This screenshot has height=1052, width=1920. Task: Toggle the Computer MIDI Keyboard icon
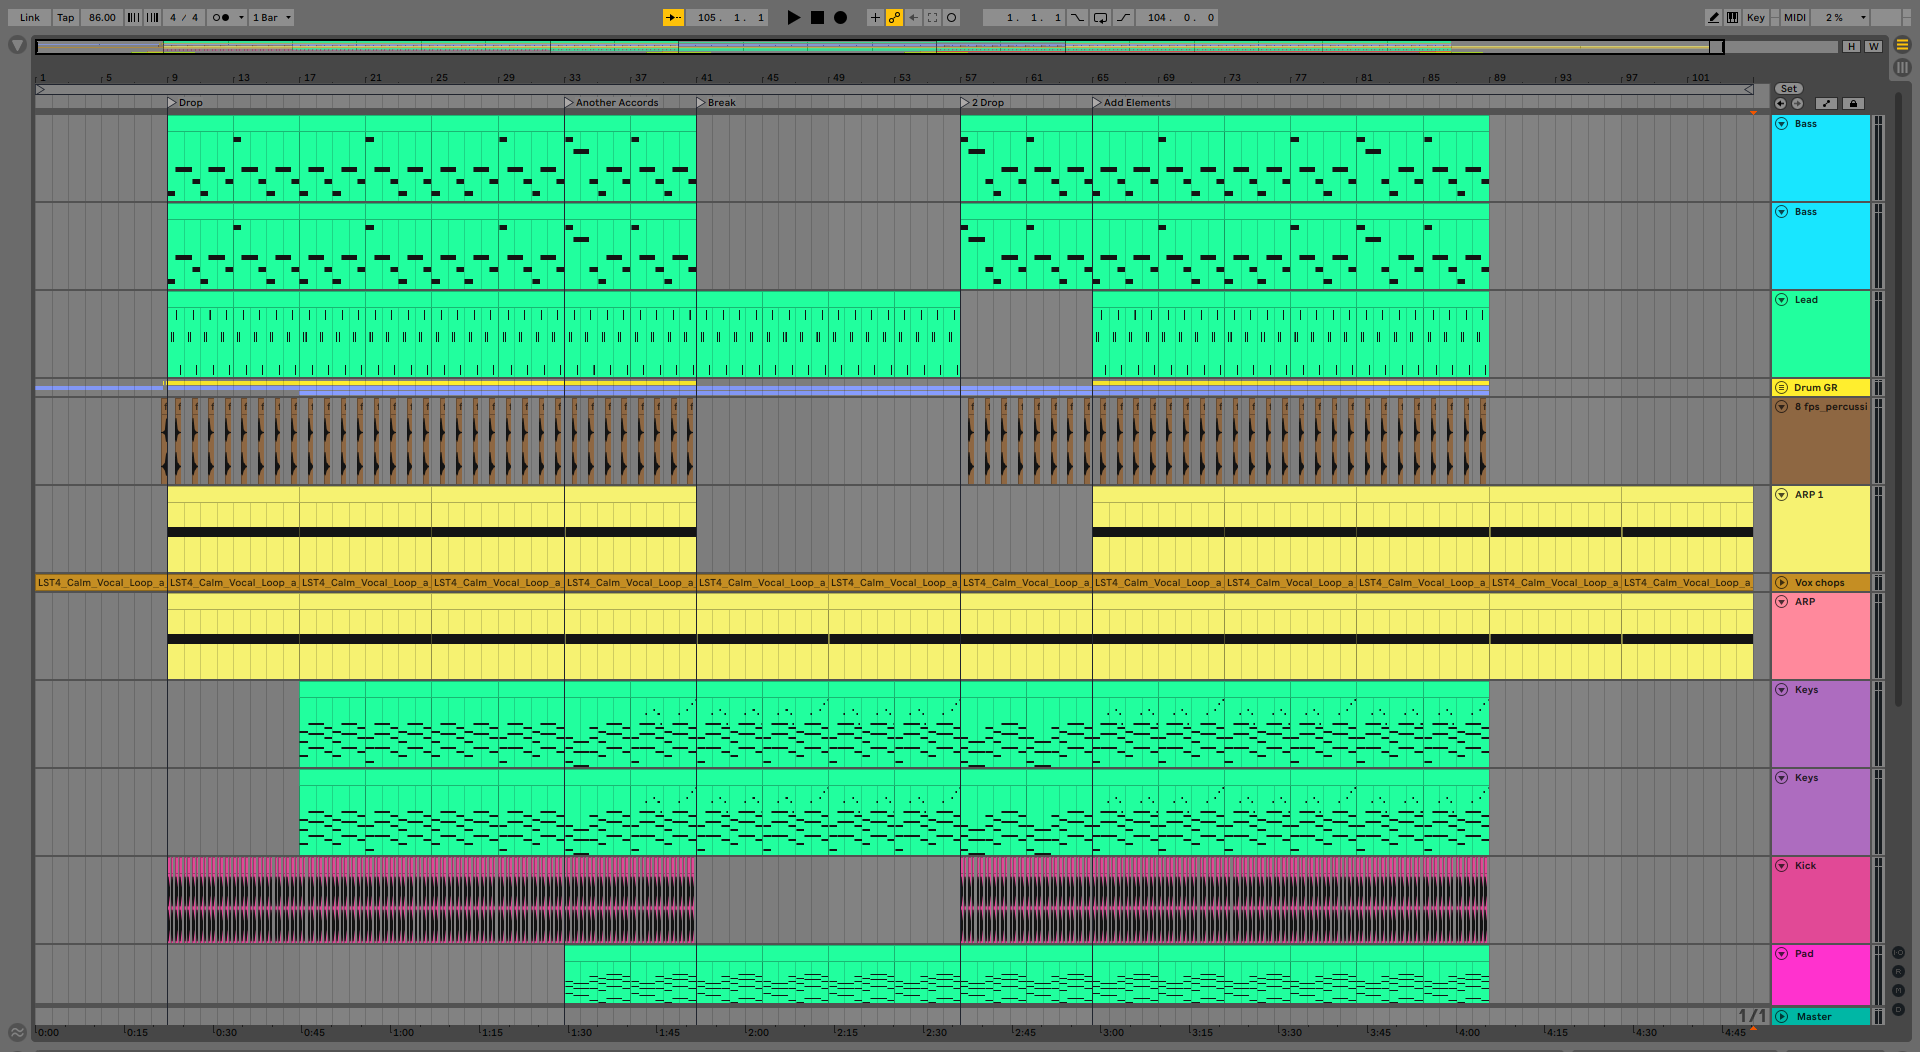pyautogui.click(x=1732, y=17)
